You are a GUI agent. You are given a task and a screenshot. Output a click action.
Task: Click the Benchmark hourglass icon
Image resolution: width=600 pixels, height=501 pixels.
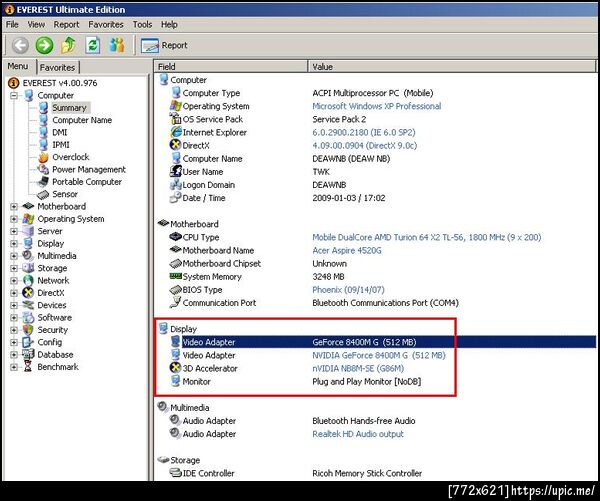(28, 367)
